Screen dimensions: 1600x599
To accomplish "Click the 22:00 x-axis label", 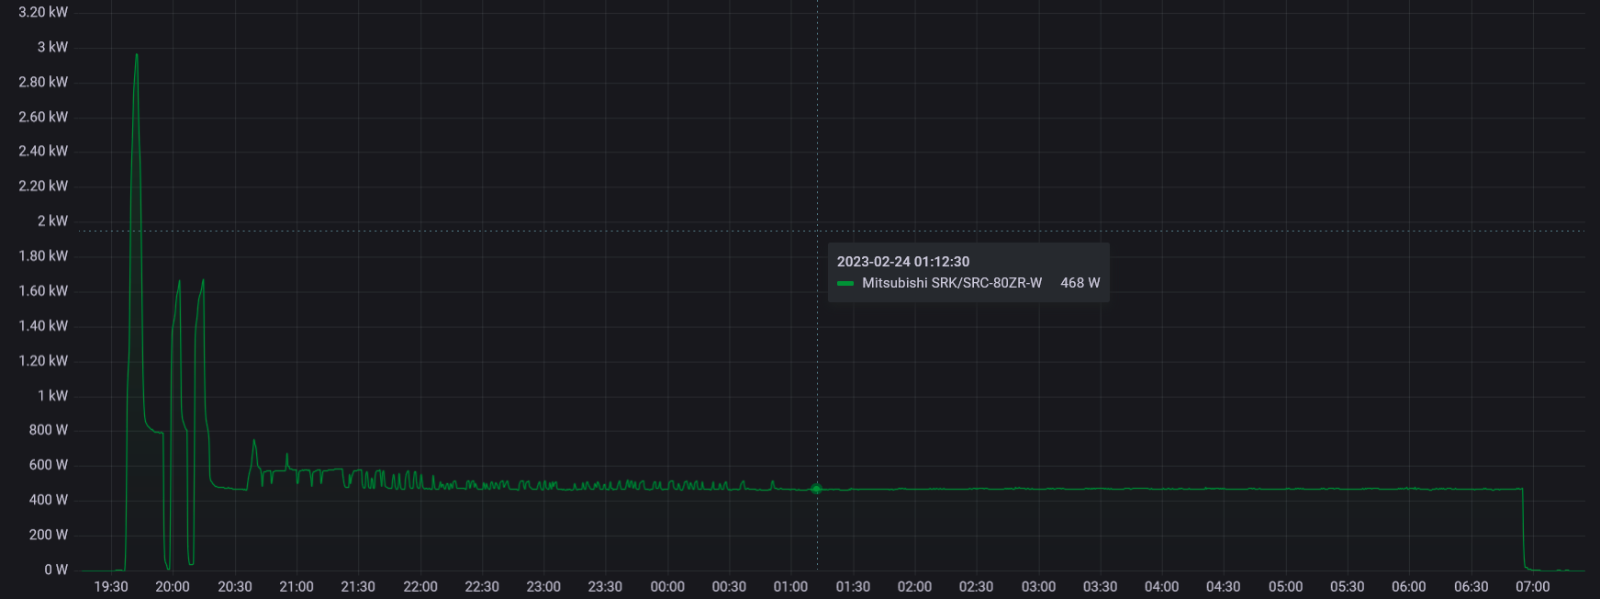I will click(x=420, y=587).
